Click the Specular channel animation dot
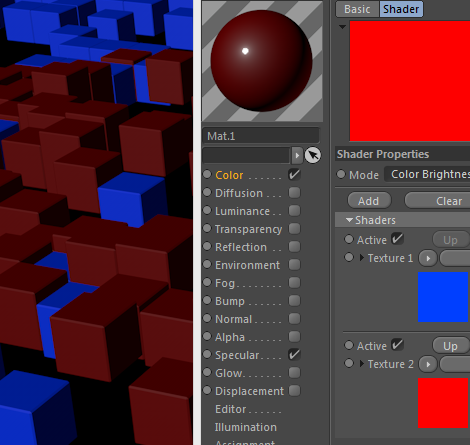The width and height of the screenshot is (470, 445). tap(207, 354)
